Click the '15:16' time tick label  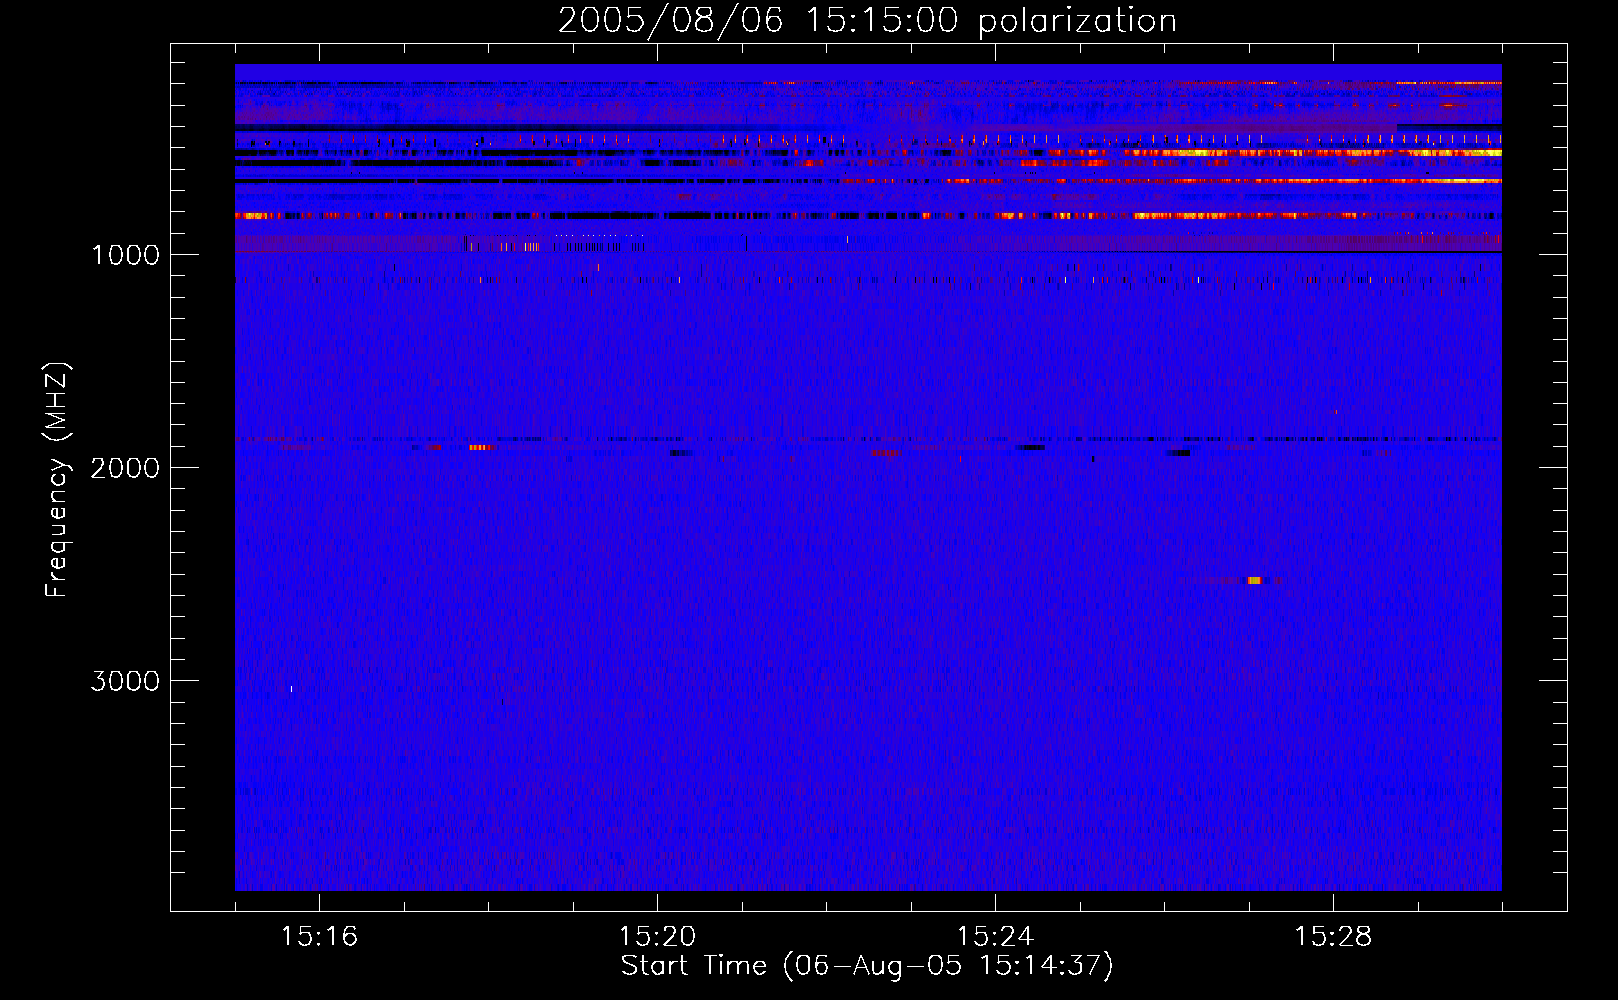click(x=319, y=937)
